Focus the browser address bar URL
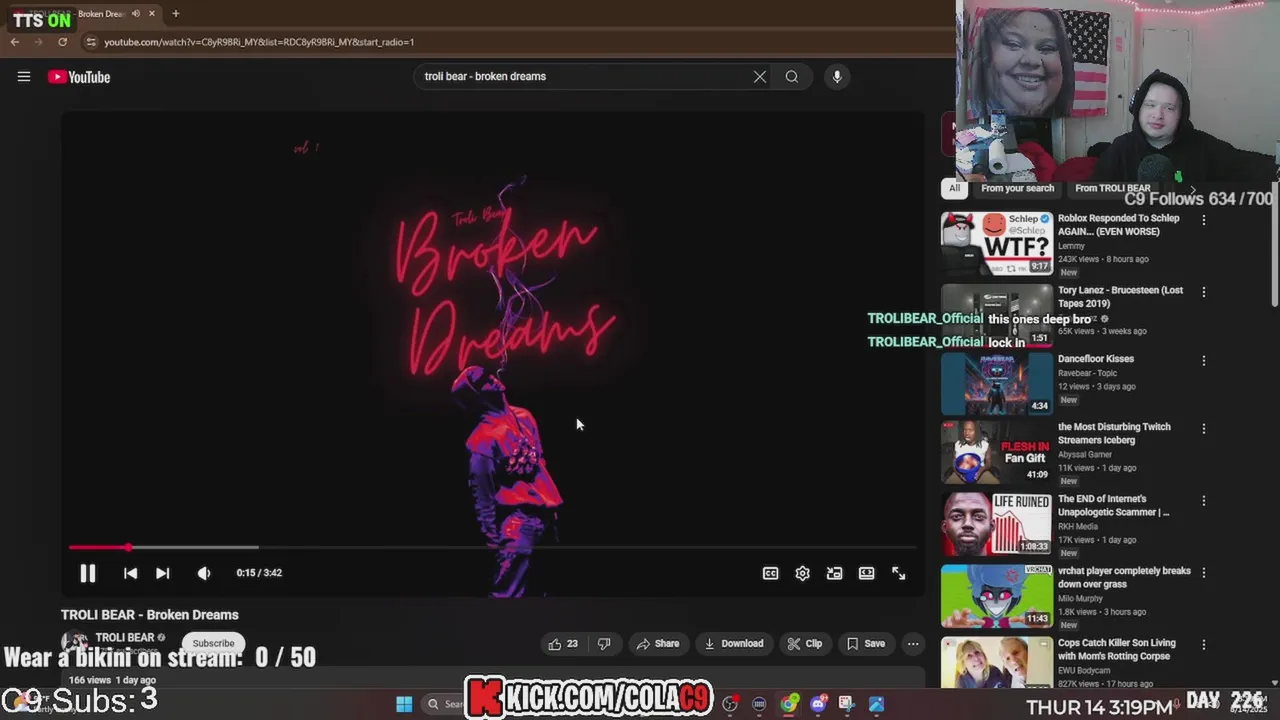Image resolution: width=1280 pixels, height=720 pixels. pyautogui.click(x=259, y=42)
